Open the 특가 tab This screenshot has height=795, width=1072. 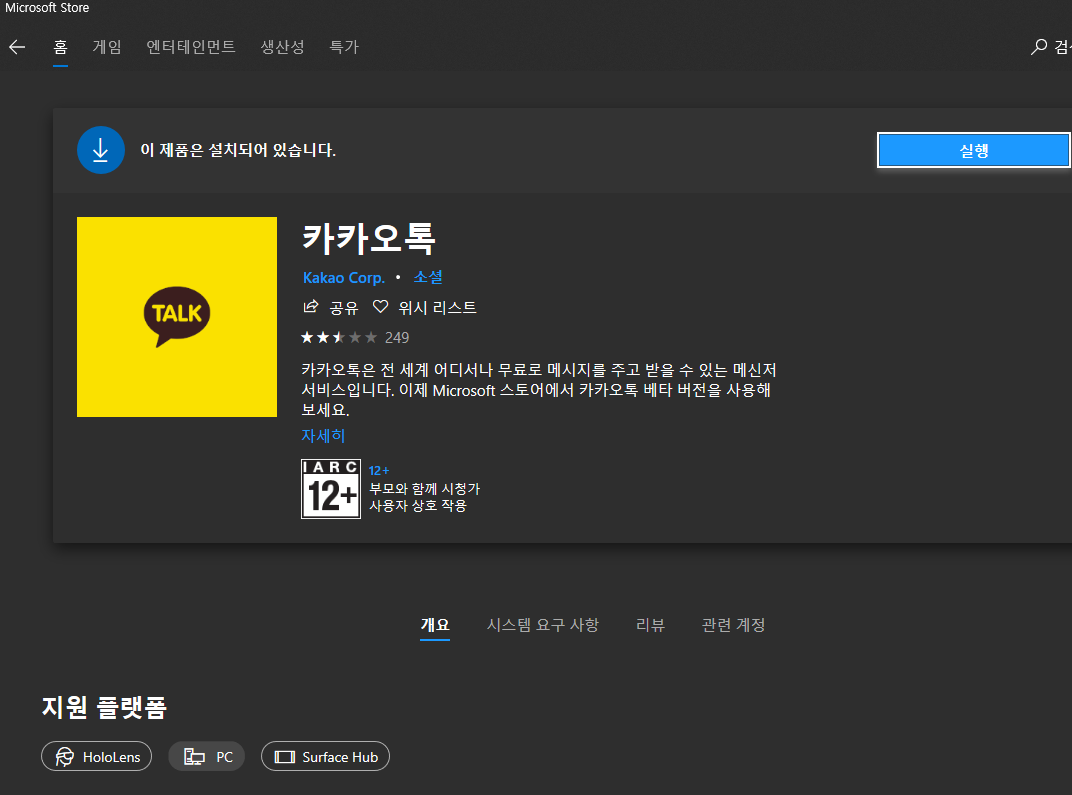pyautogui.click(x=344, y=47)
